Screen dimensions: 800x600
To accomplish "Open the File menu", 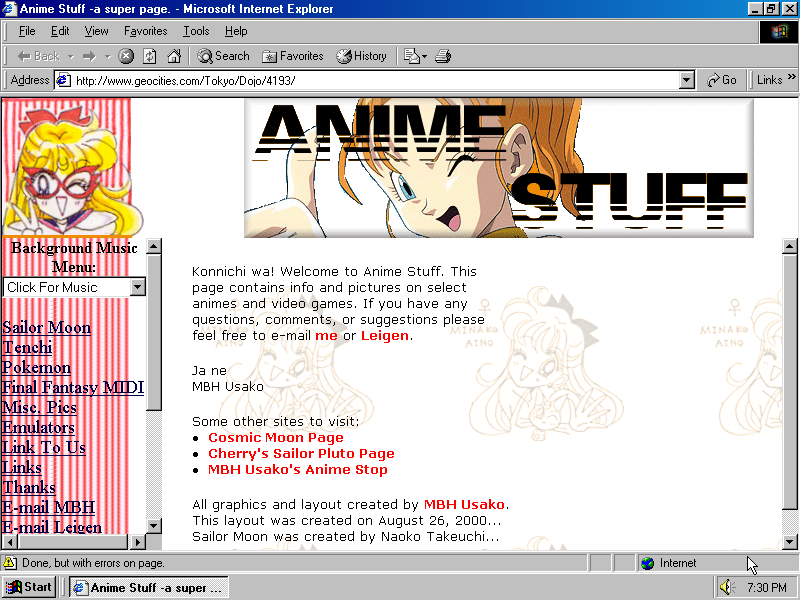I will pyautogui.click(x=27, y=31).
